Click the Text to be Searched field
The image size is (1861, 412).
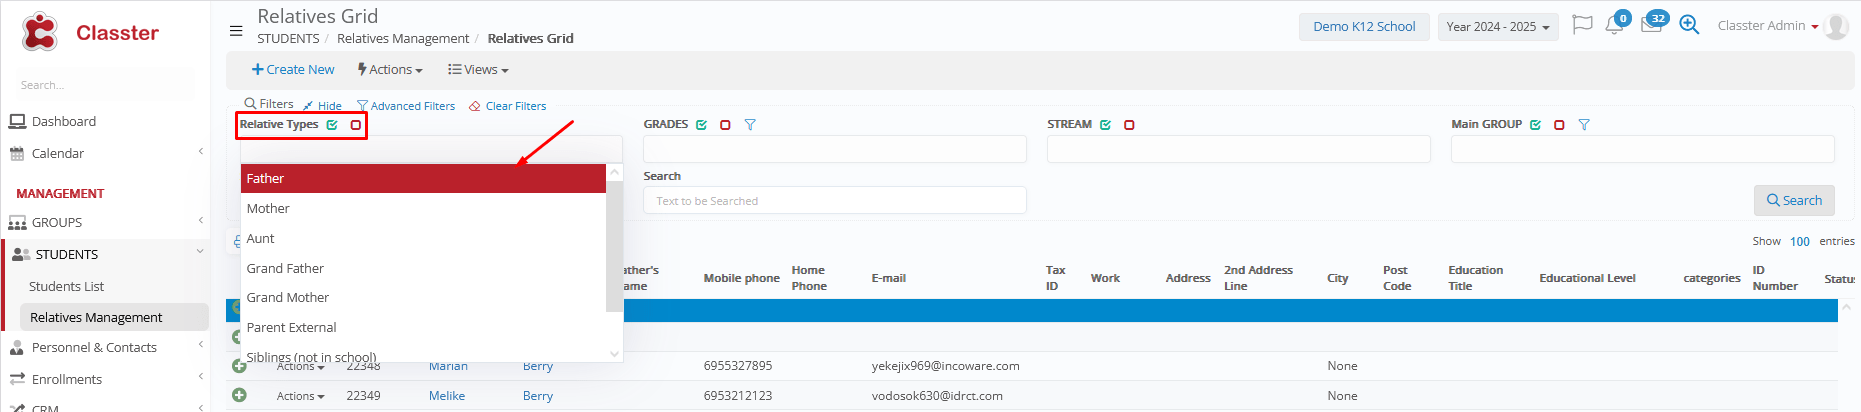(x=834, y=201)
